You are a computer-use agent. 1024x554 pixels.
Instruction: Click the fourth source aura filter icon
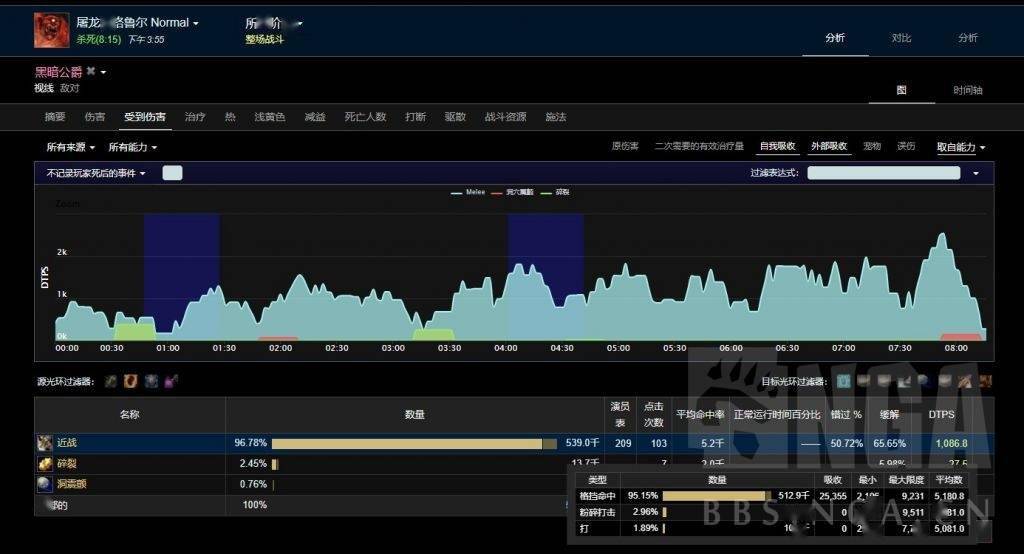point(171,381)
